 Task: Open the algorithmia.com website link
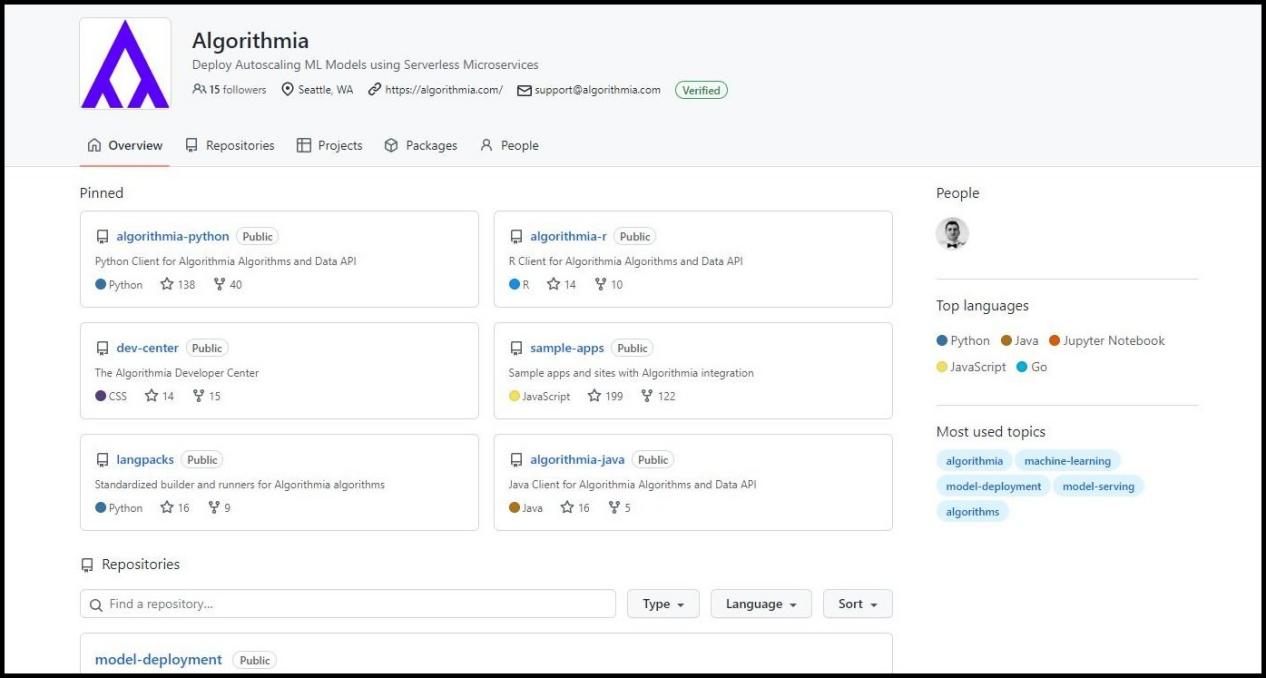443,90
